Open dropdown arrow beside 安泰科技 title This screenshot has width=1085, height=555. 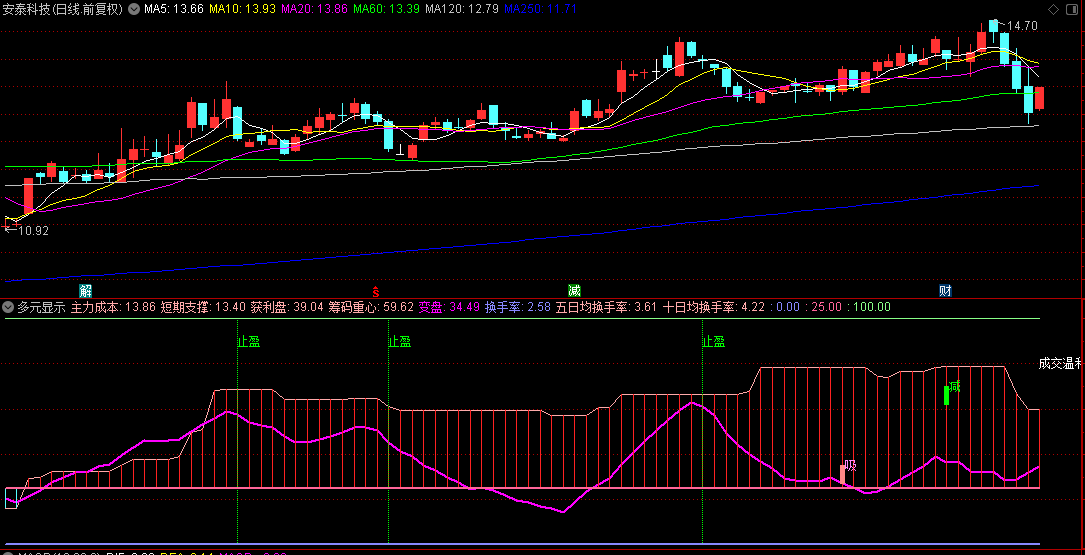point(134,9)
